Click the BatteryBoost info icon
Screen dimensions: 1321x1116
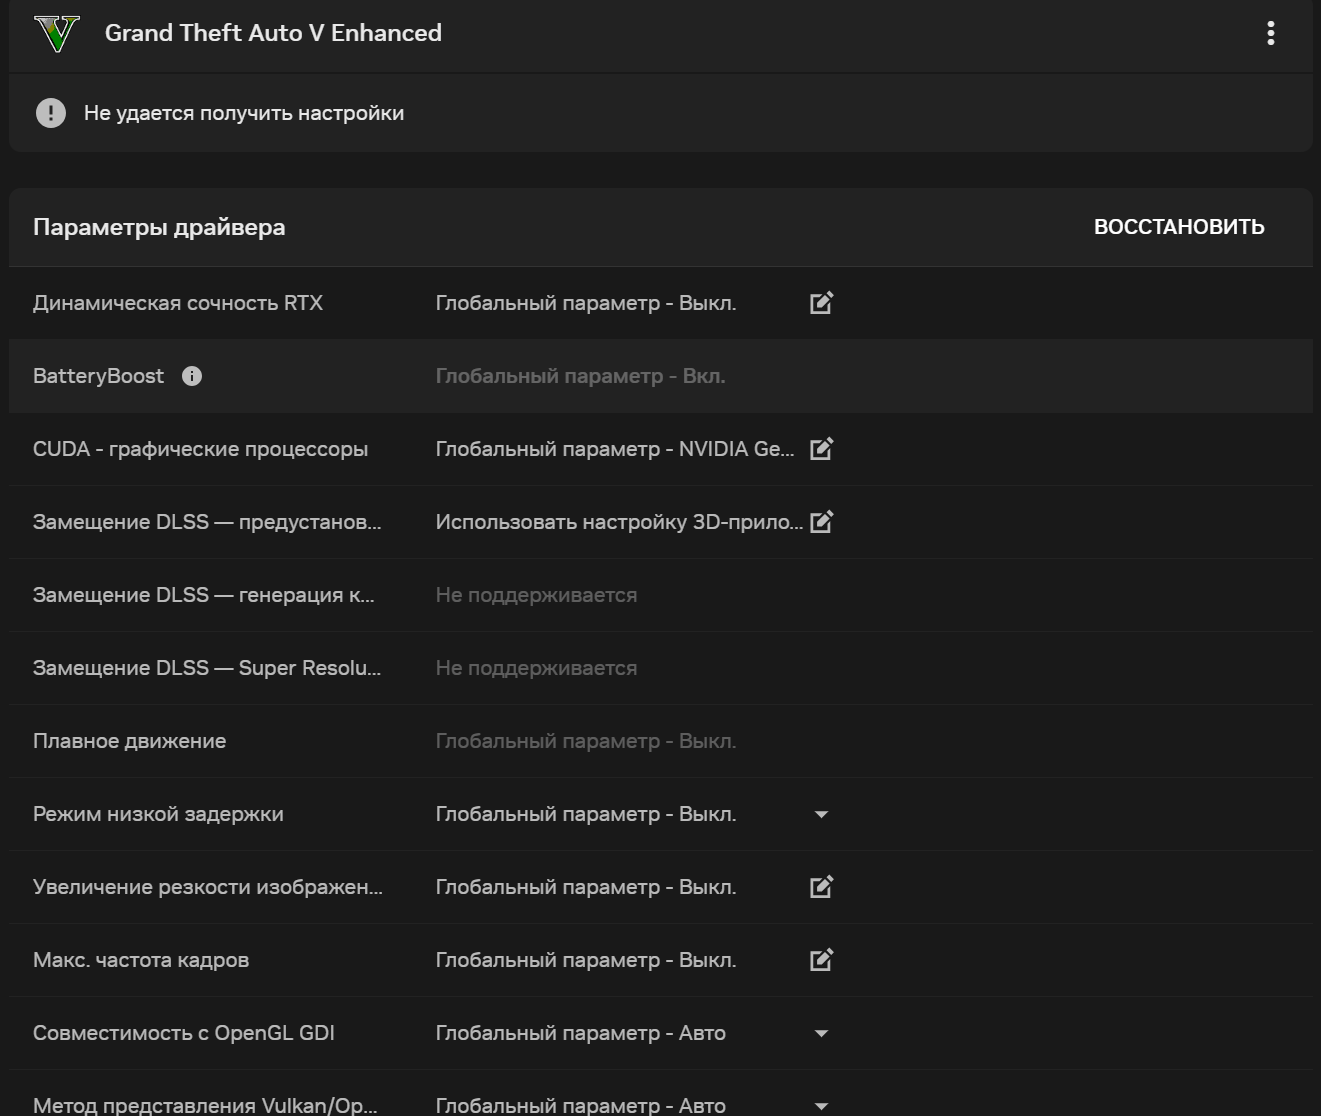[192, 376]
